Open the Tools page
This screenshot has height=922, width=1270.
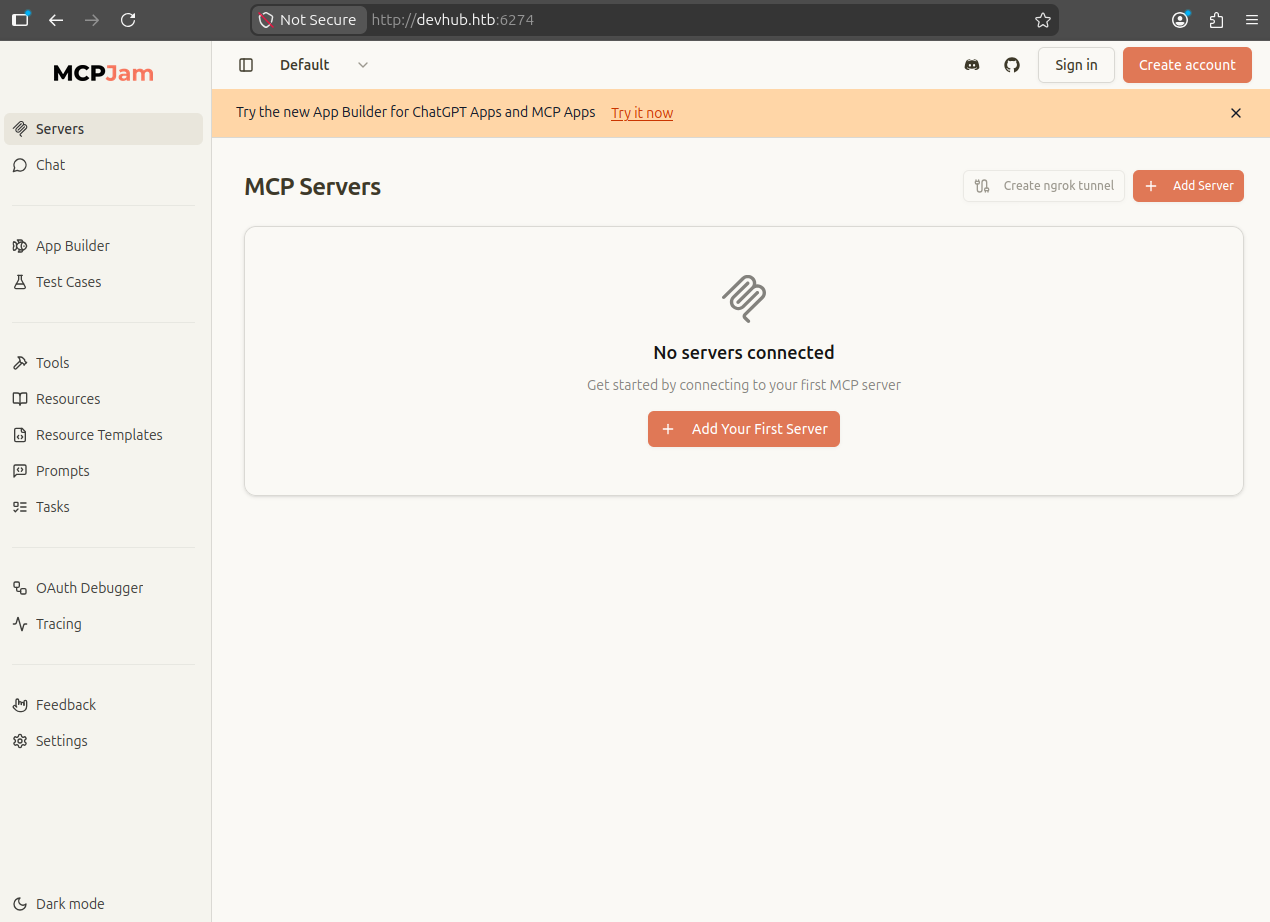click(104, 363)
